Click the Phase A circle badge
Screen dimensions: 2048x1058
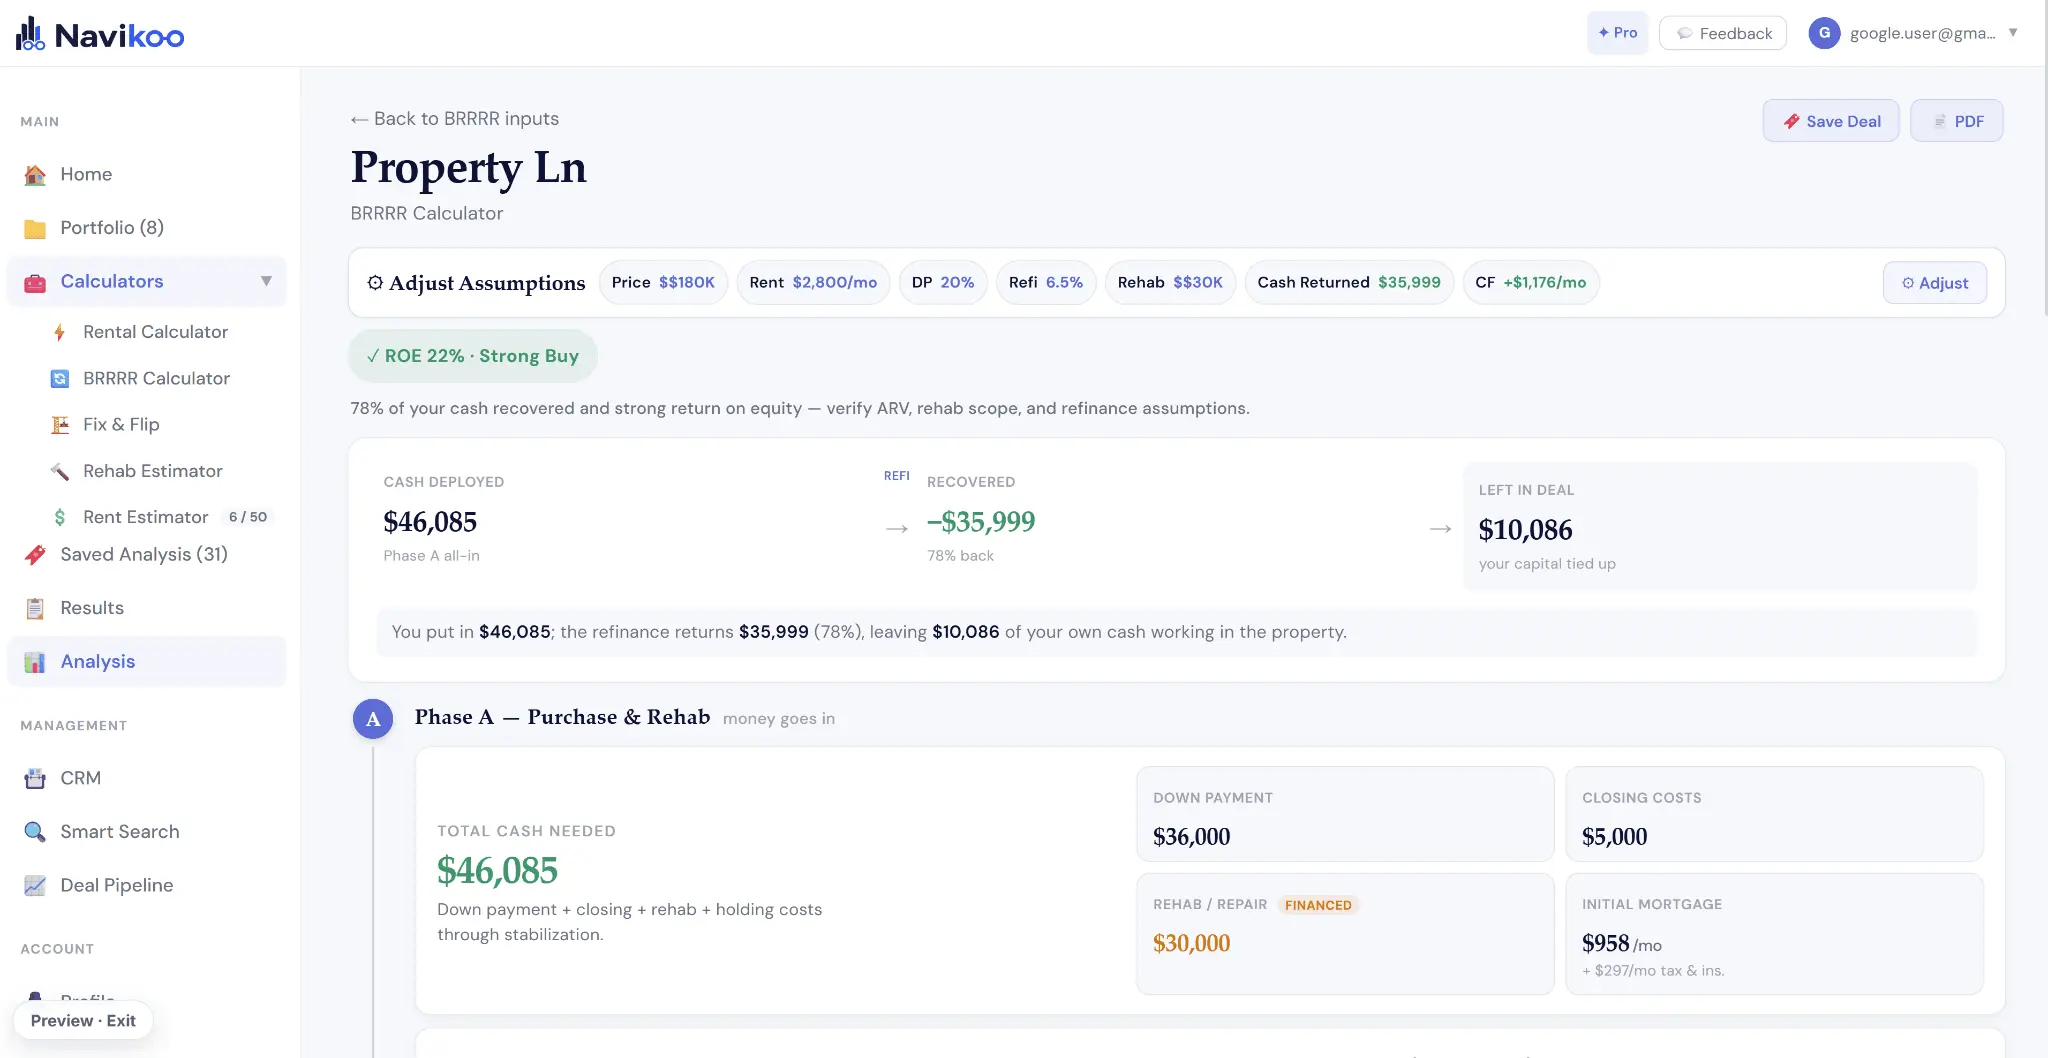tap(373, 719)
